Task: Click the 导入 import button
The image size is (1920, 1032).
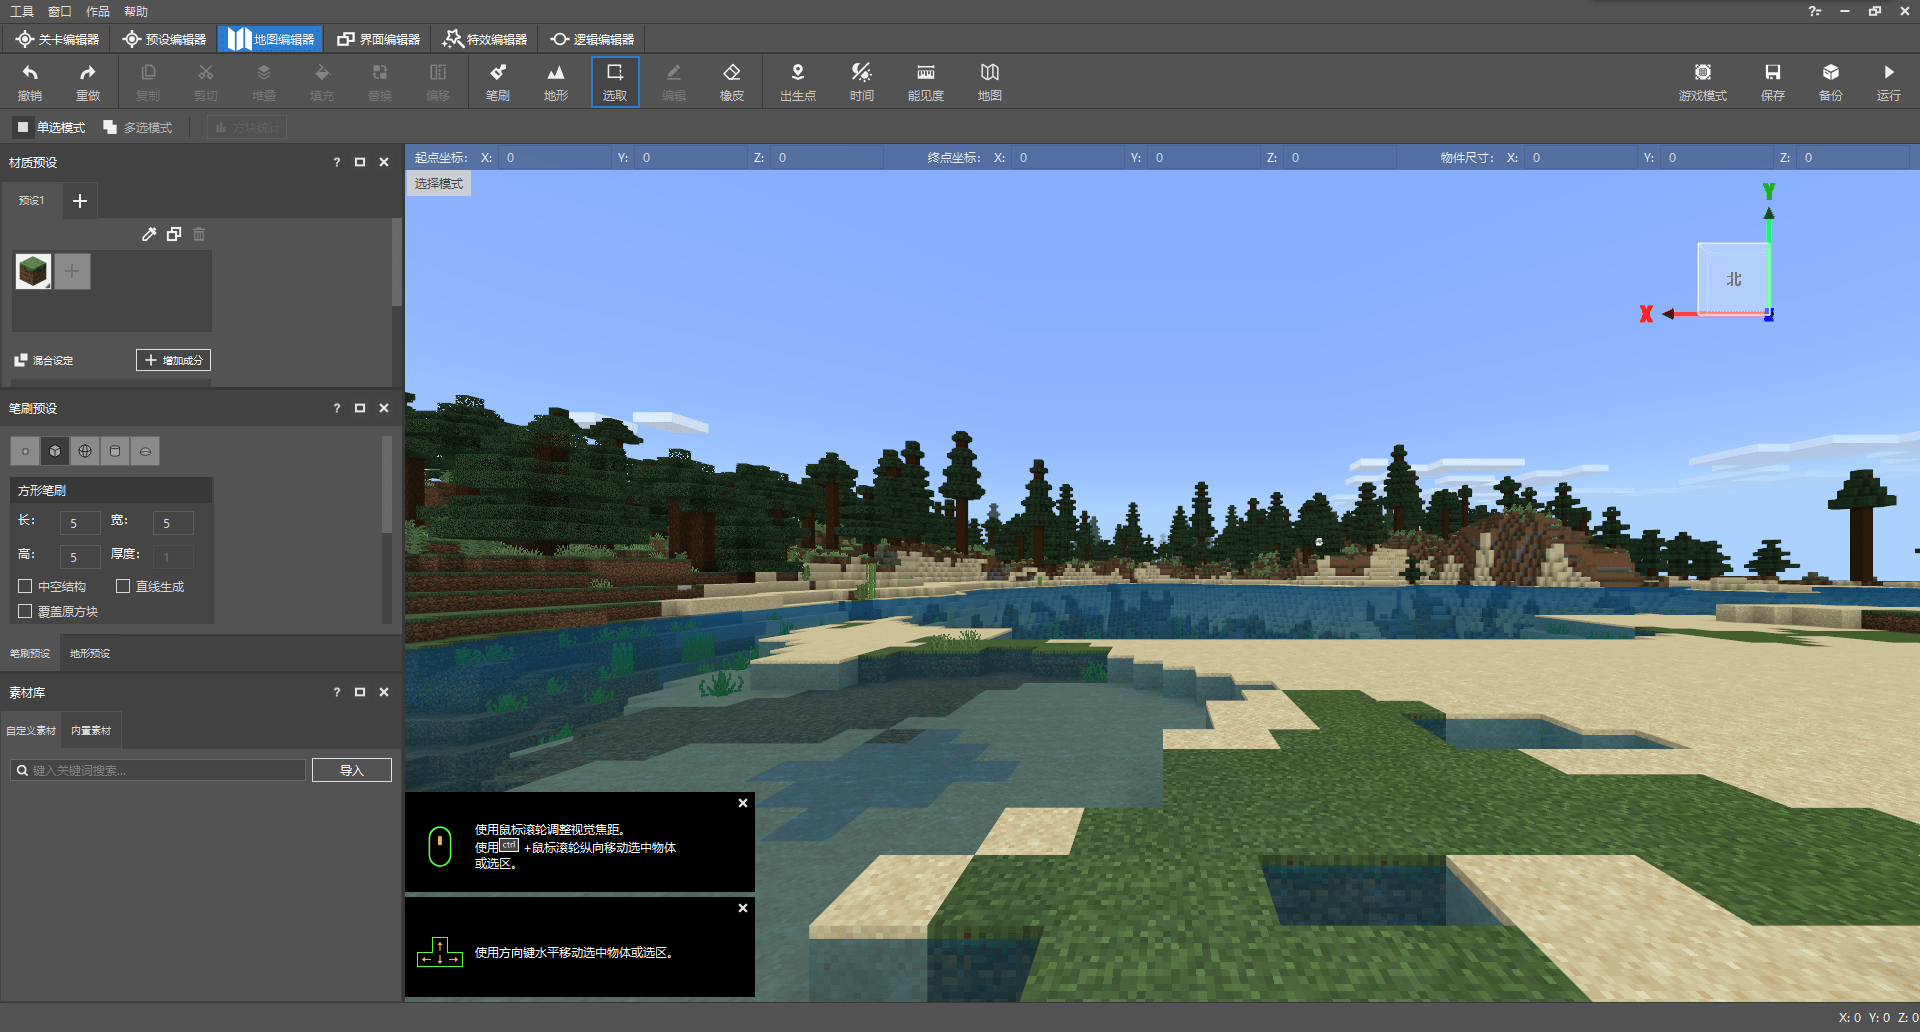Action: pos(351,770)
